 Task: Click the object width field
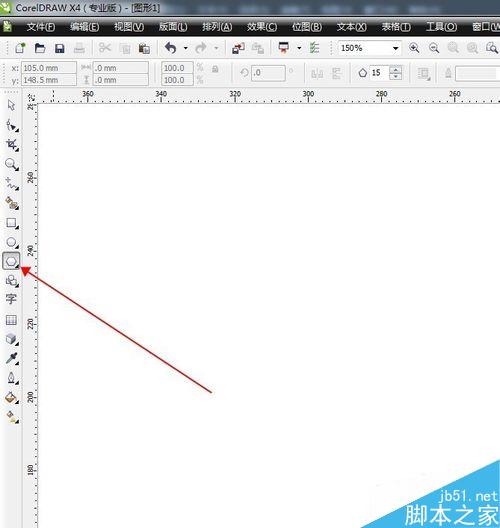(x=121, y=68)
